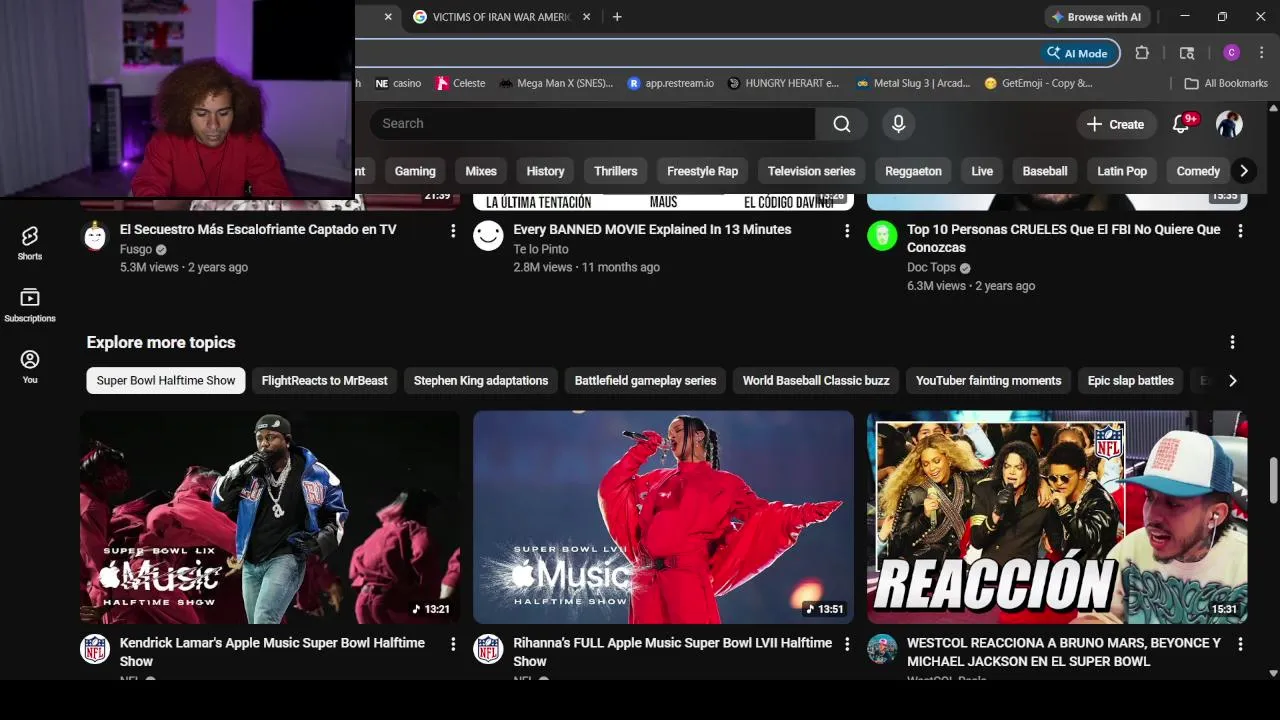Screen dimensions: 1280x720
Task: Select Super Bowl Halftime Show topic chip
Action: (x=166, y=380)
